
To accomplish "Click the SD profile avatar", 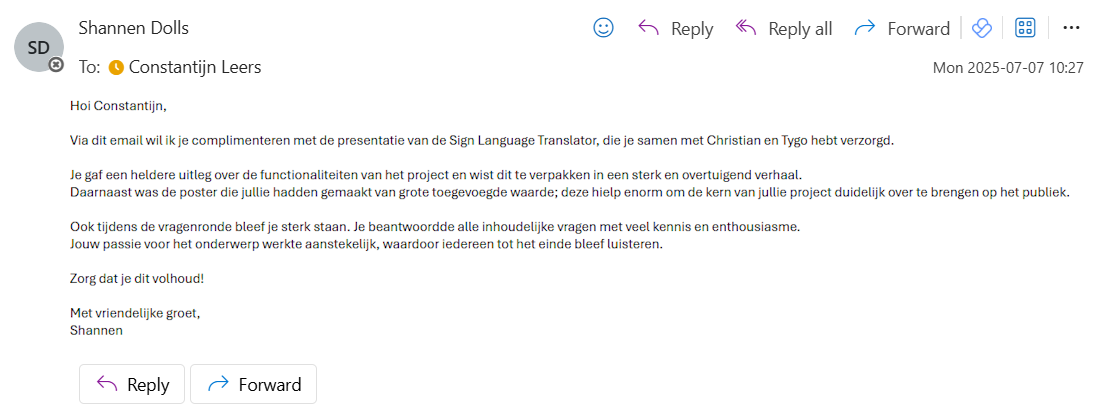I will click(x=38, y=47).
